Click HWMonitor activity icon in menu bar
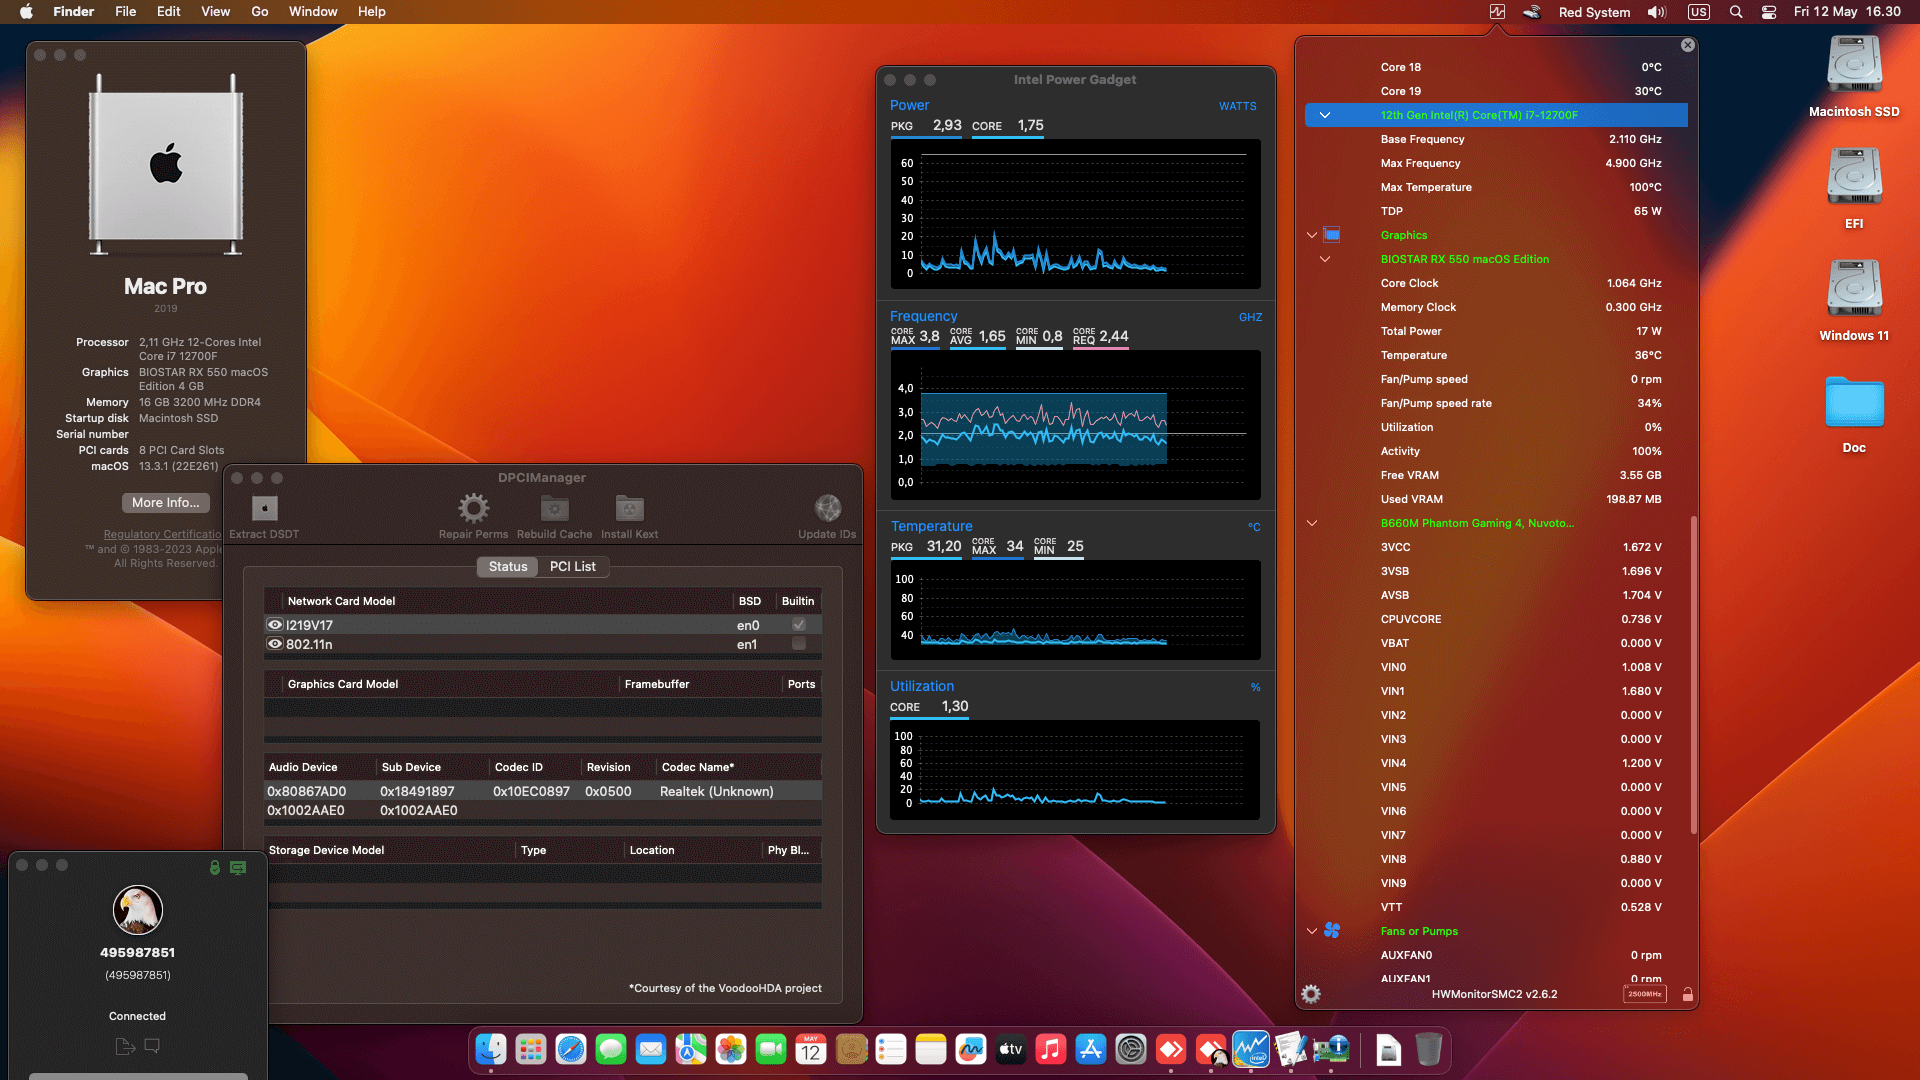1920x1080 pixels. (x=1497, y=12)
